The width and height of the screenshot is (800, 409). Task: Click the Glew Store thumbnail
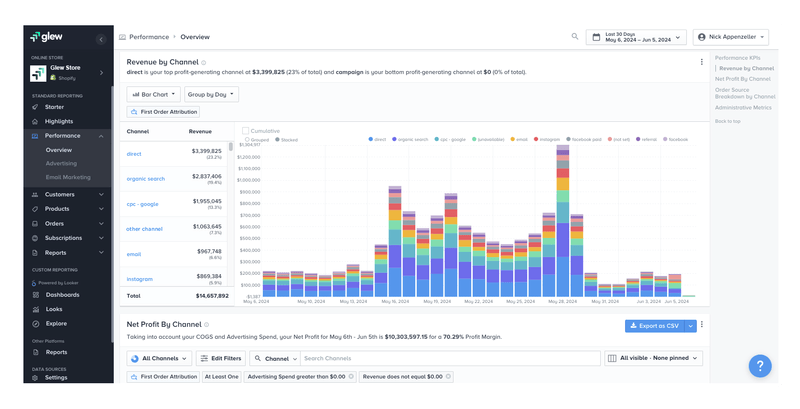(38, 73)
